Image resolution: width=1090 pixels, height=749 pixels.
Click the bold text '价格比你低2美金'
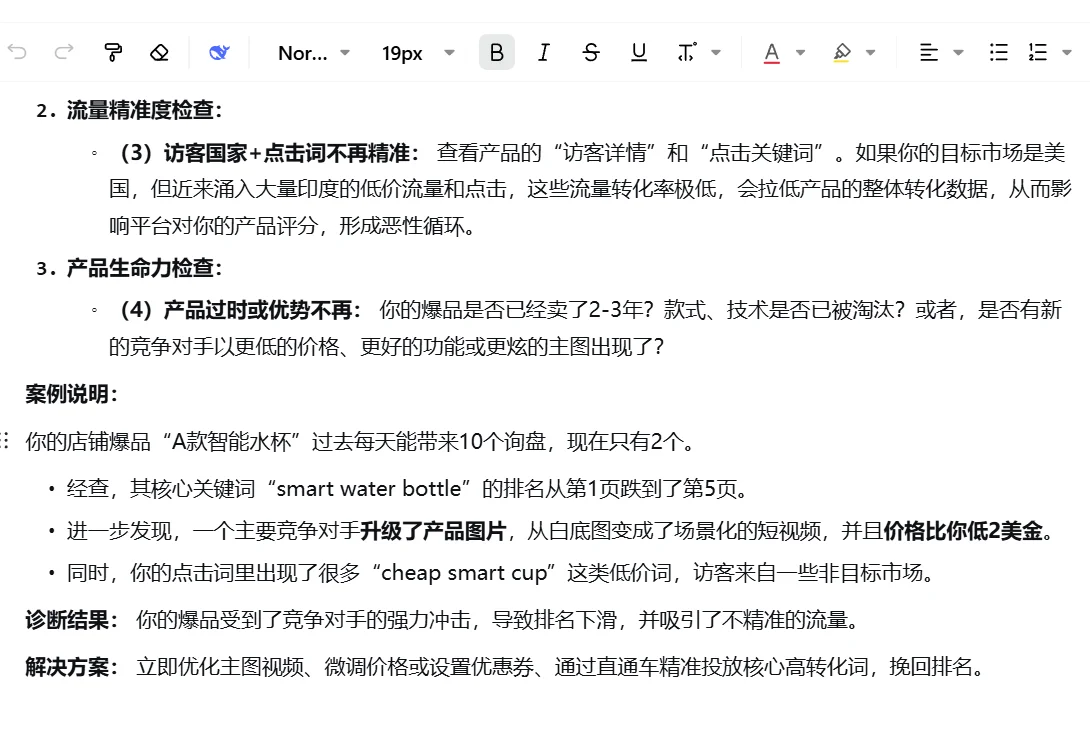pos(963,531)
